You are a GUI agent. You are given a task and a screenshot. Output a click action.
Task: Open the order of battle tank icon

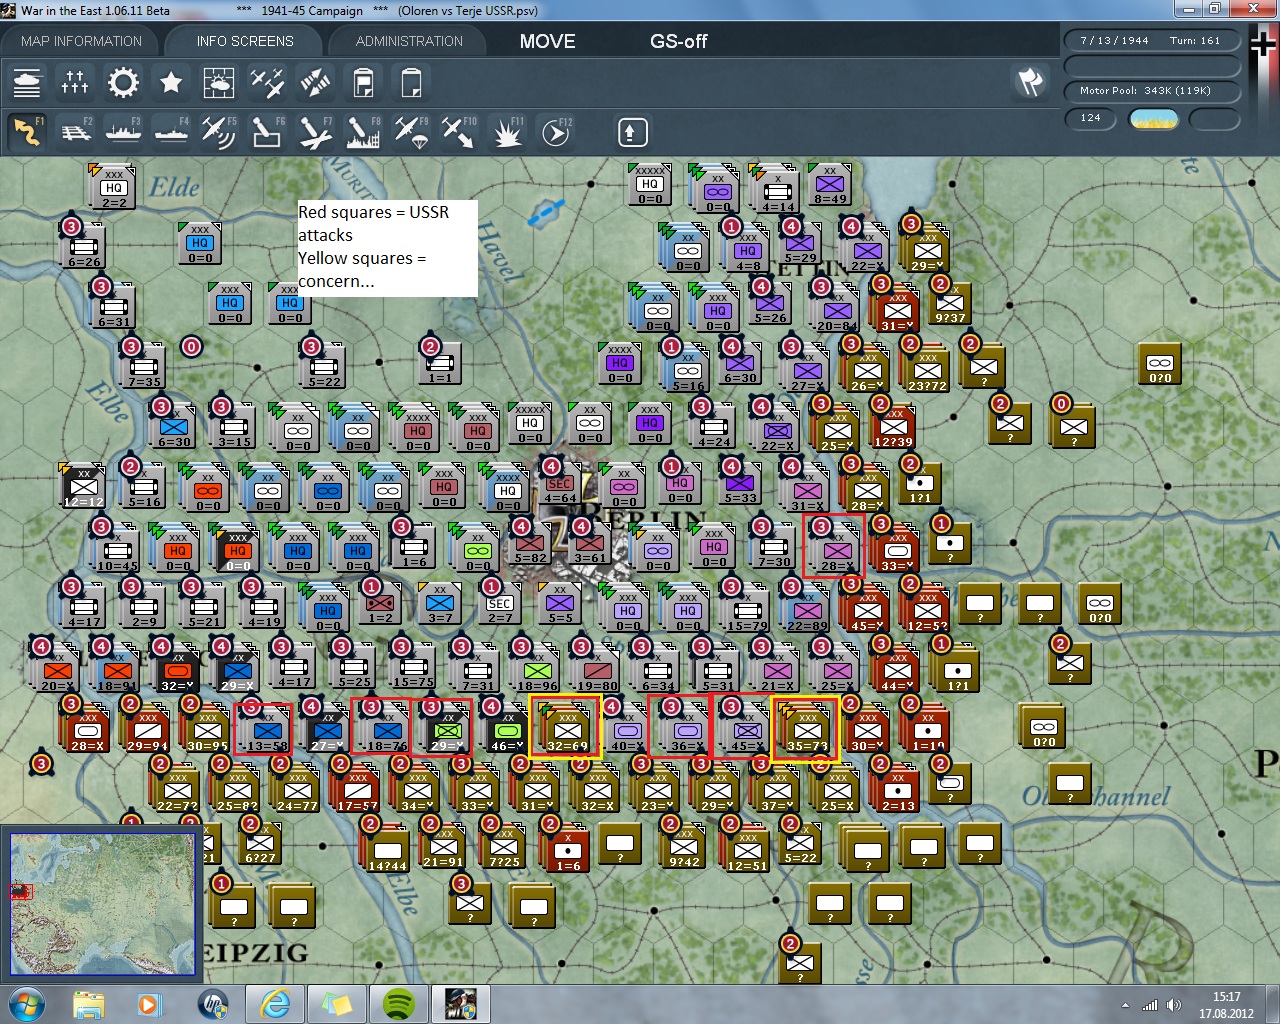click(27, 83)
